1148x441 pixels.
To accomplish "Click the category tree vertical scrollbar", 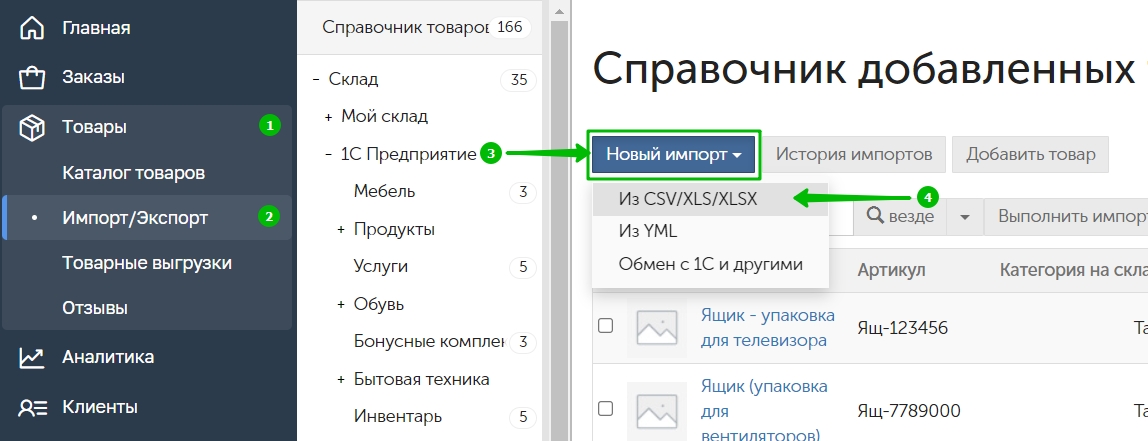I will pyautogui.click(x=559, y=231).
